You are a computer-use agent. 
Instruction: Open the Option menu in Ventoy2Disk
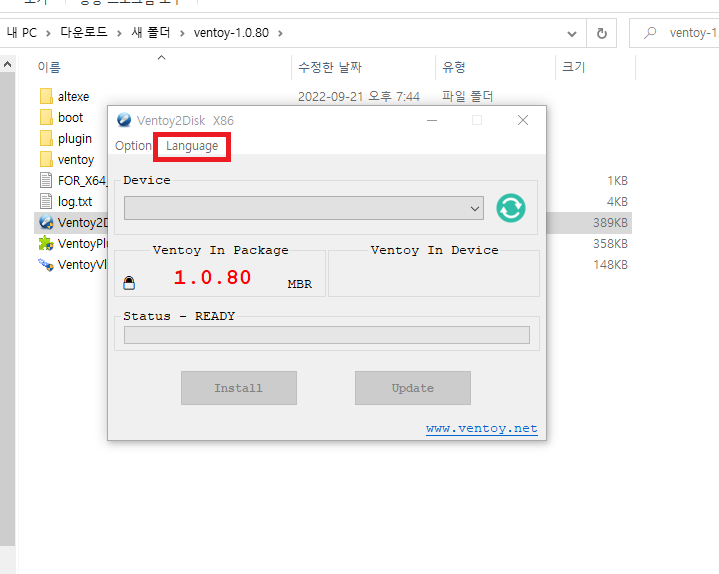[133, 146]
